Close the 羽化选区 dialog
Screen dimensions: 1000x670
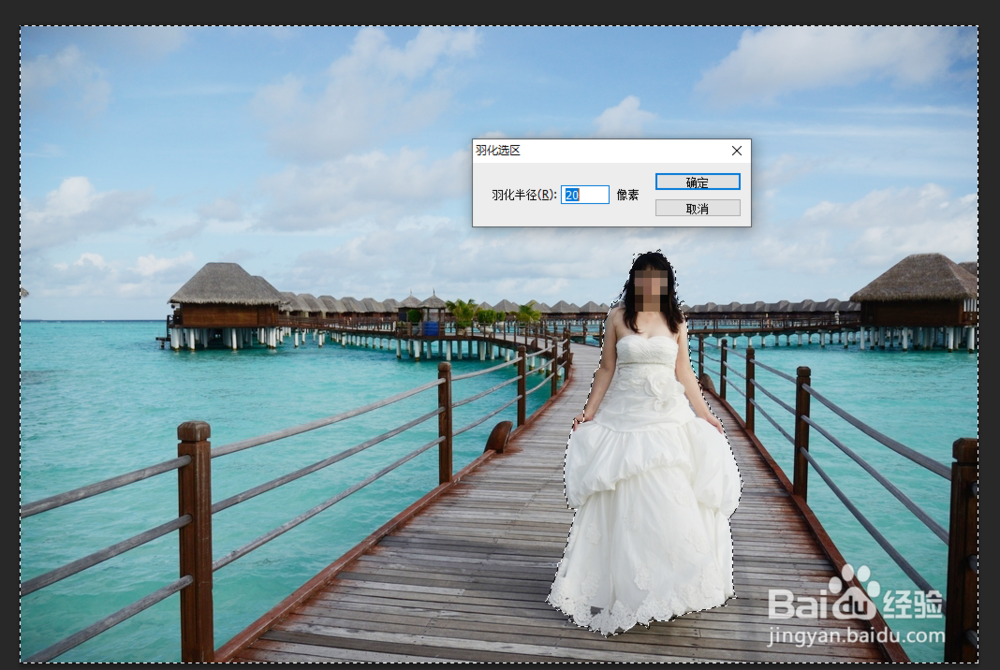click(737, 150)
